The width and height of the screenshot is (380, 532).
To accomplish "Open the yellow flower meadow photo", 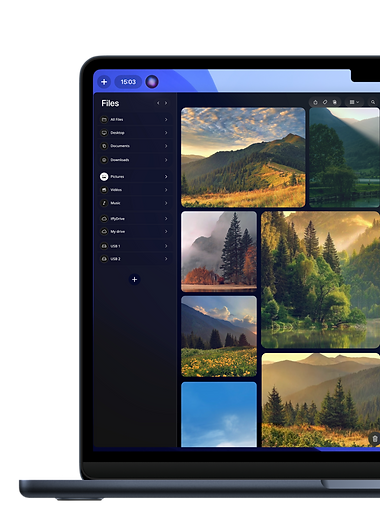I will point(219,336).
